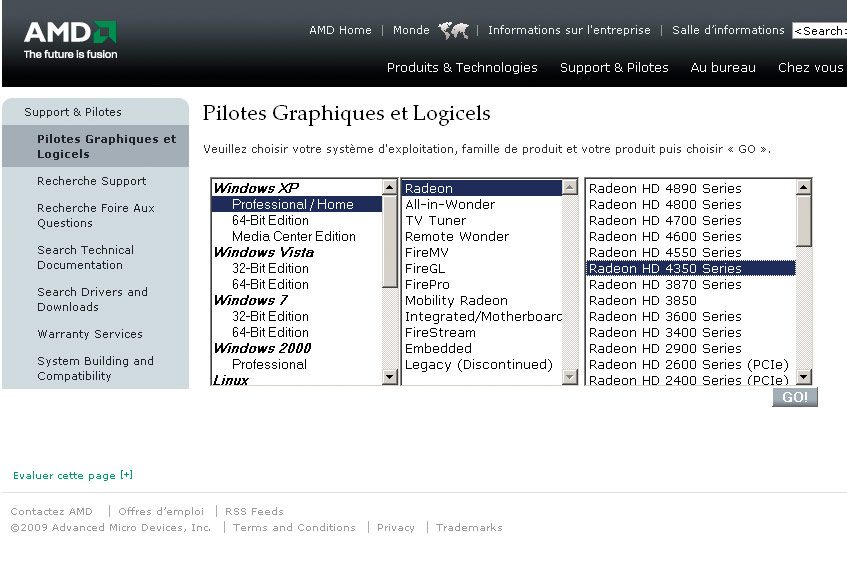Select Support & Pilotes sidebar heading

point(73,112)
